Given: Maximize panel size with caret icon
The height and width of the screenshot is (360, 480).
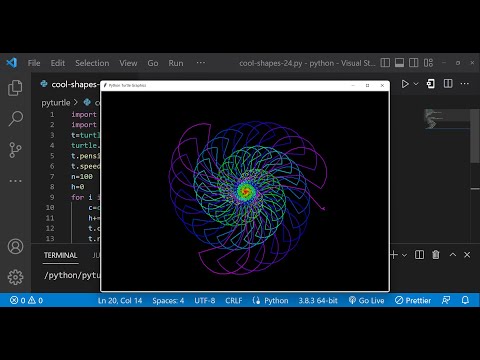Looking at the screenshot, I should tap(453, 255).
